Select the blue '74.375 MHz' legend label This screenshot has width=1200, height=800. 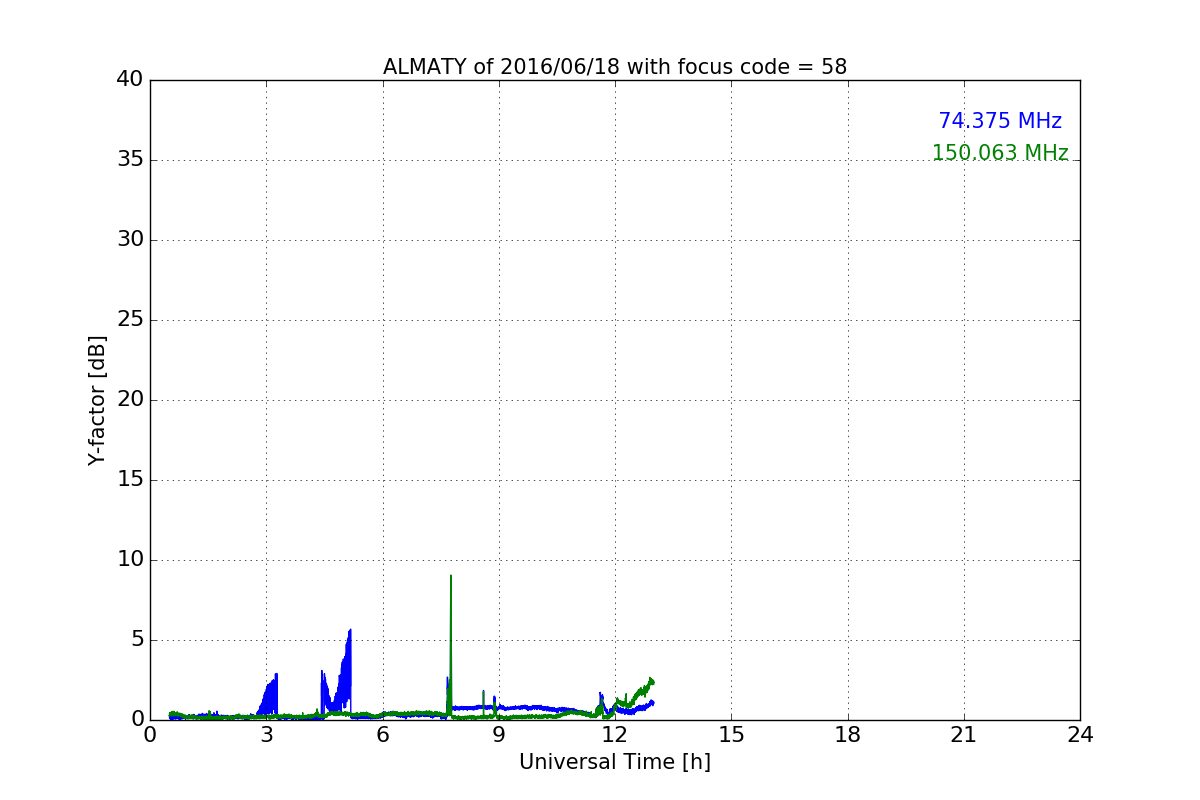(1000, 121)
